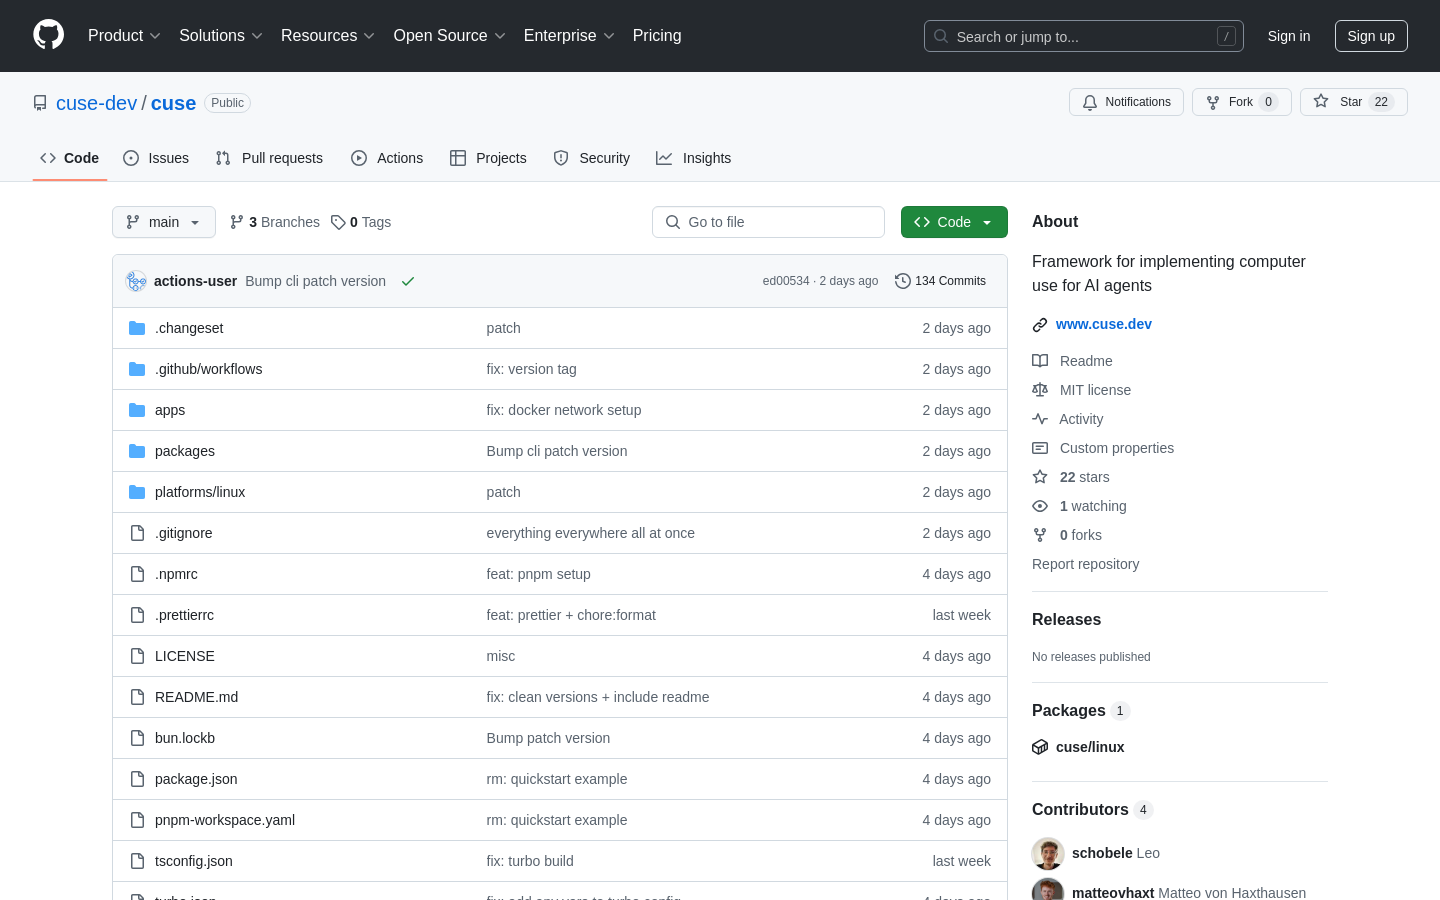1440x900 pixels.
Task: Click the fork icon beside 0 forks
Action: (x=1040, y=535)
